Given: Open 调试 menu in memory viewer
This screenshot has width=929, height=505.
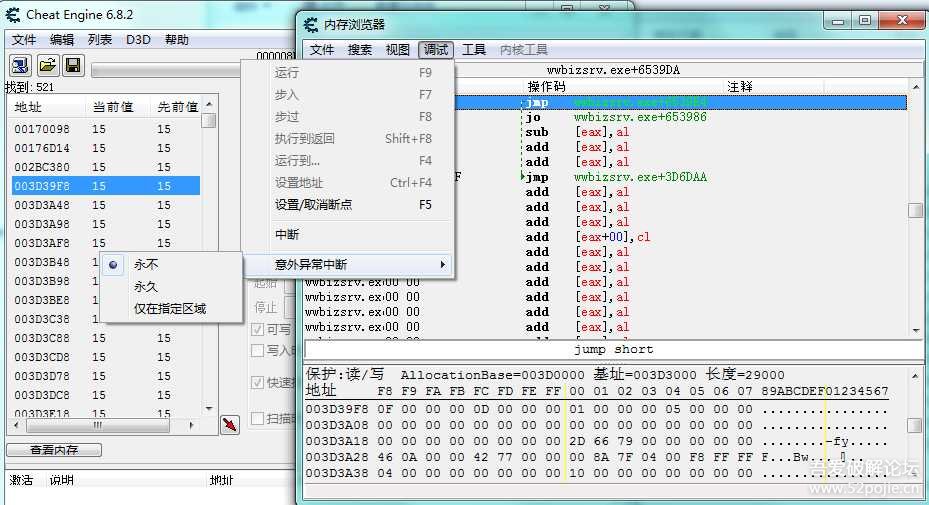Looking at the screenshot, I should point(436,50).
